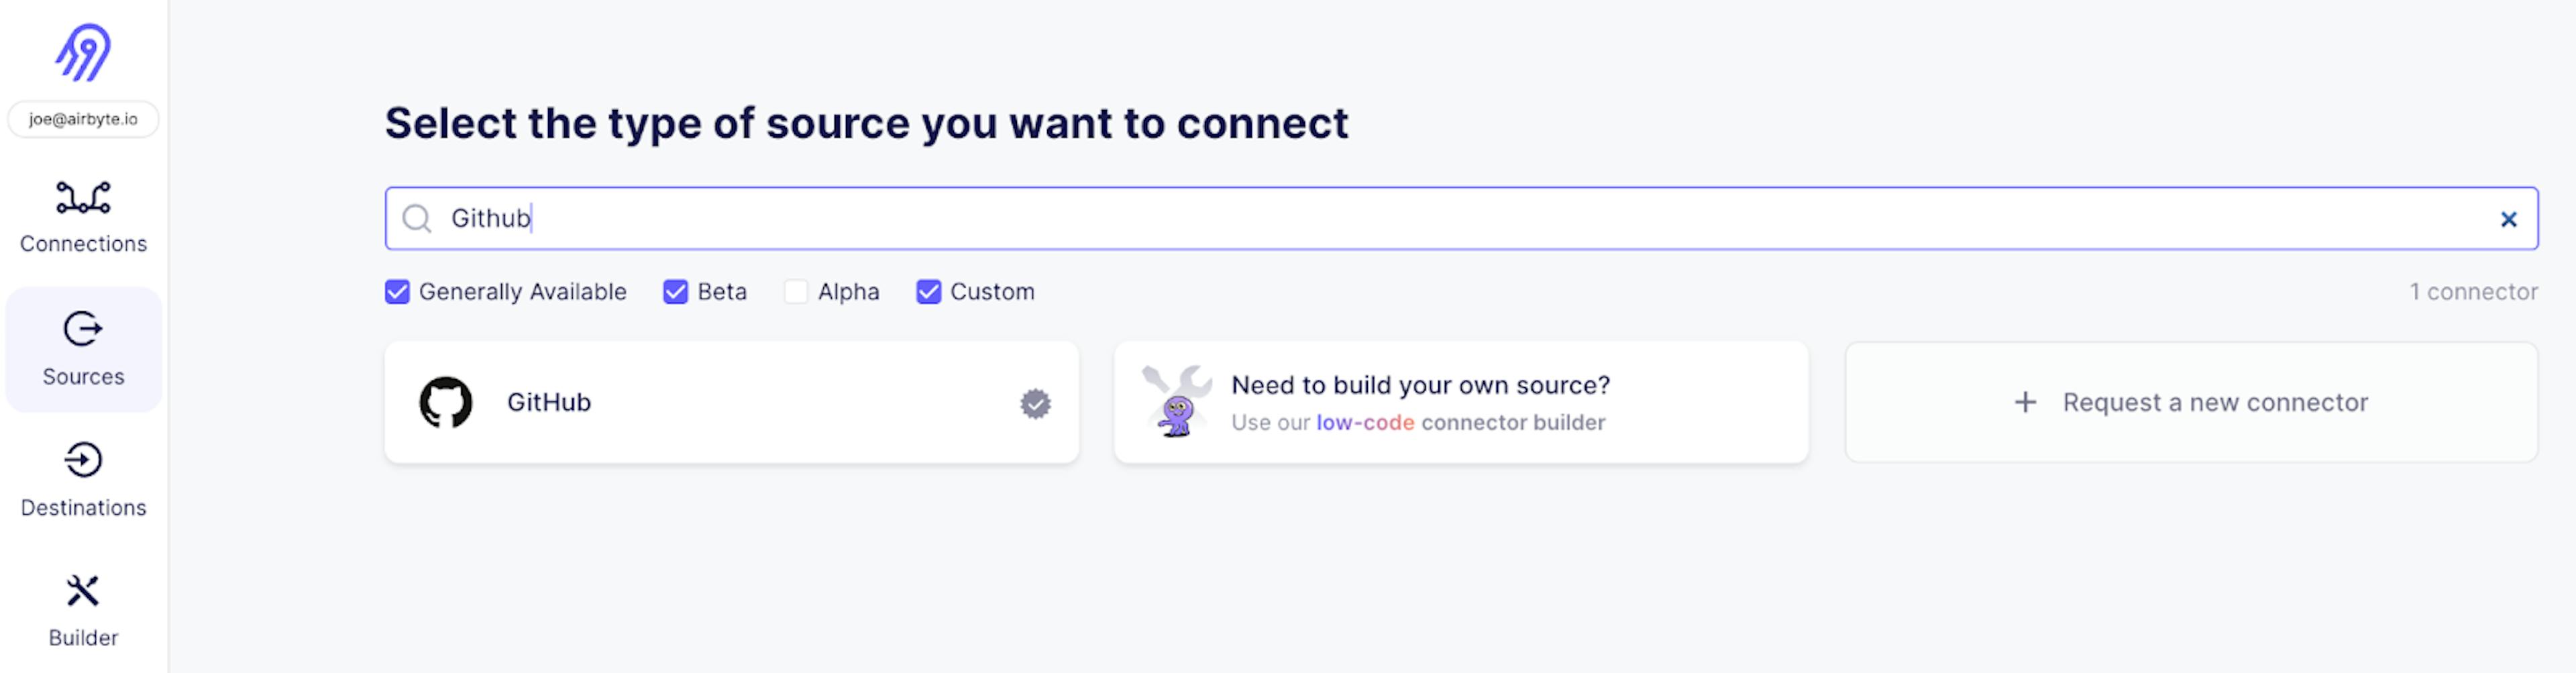The image size is (2576, 673).
Task: Uncheck the Custom checkbox
Action: click(x=928, y=292)
